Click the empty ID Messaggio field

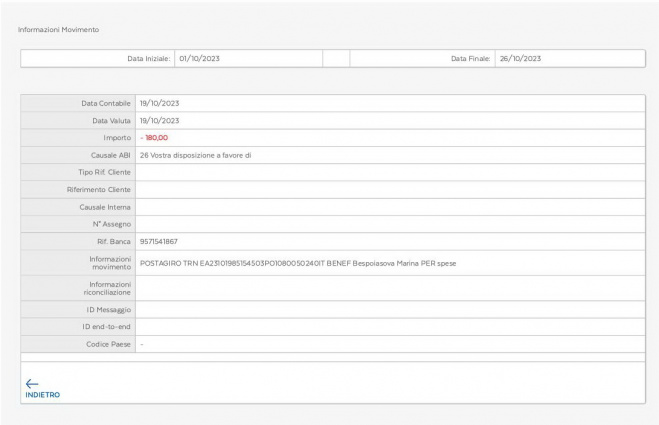[x=390, y=311]
